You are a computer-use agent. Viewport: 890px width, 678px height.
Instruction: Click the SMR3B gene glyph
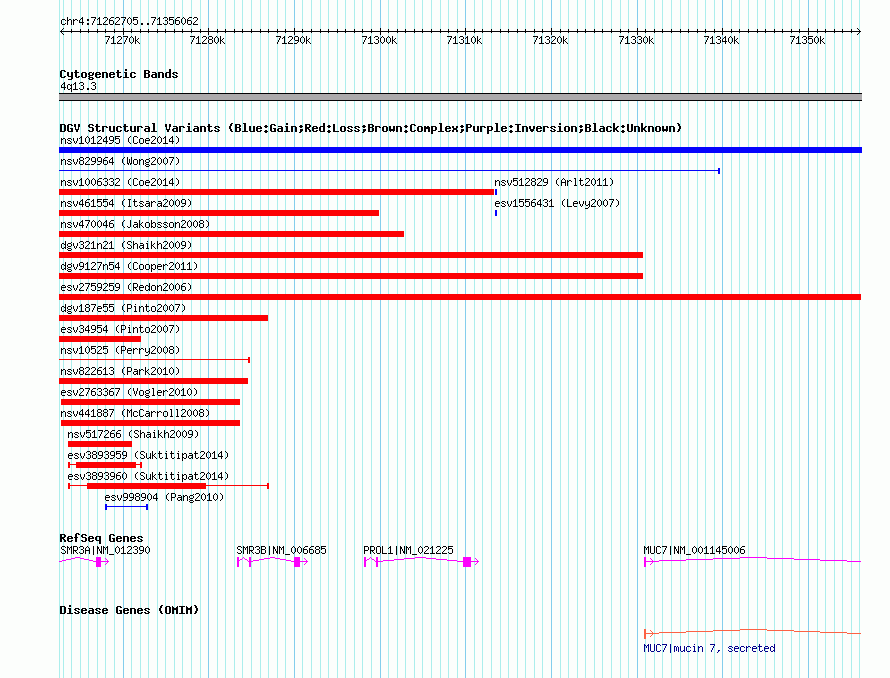272,562
